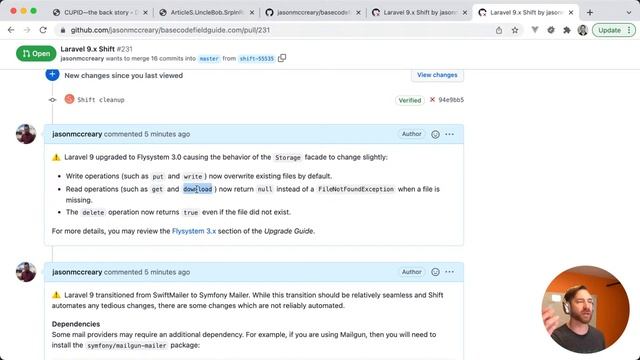Open the Shift cleanup commit
Viewport: 640px width, 360px height.
click(101, 100)
